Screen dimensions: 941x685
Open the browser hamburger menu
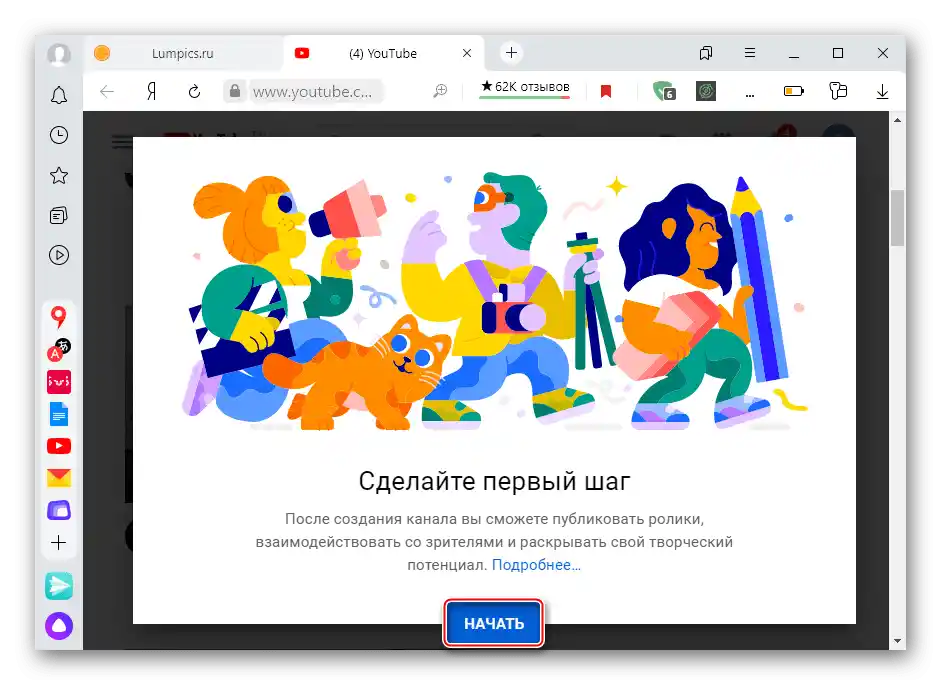pyautogui.click(x=749, y=52)
